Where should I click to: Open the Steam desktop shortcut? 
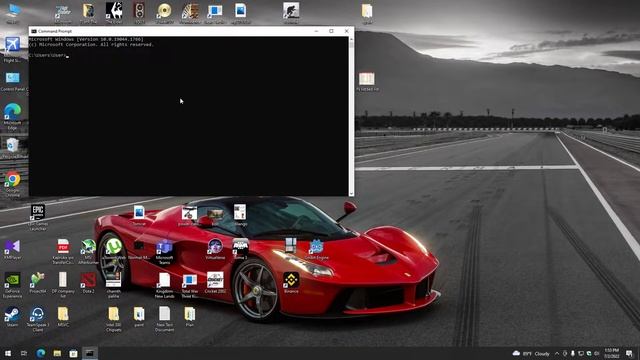[x=12, y=317]
